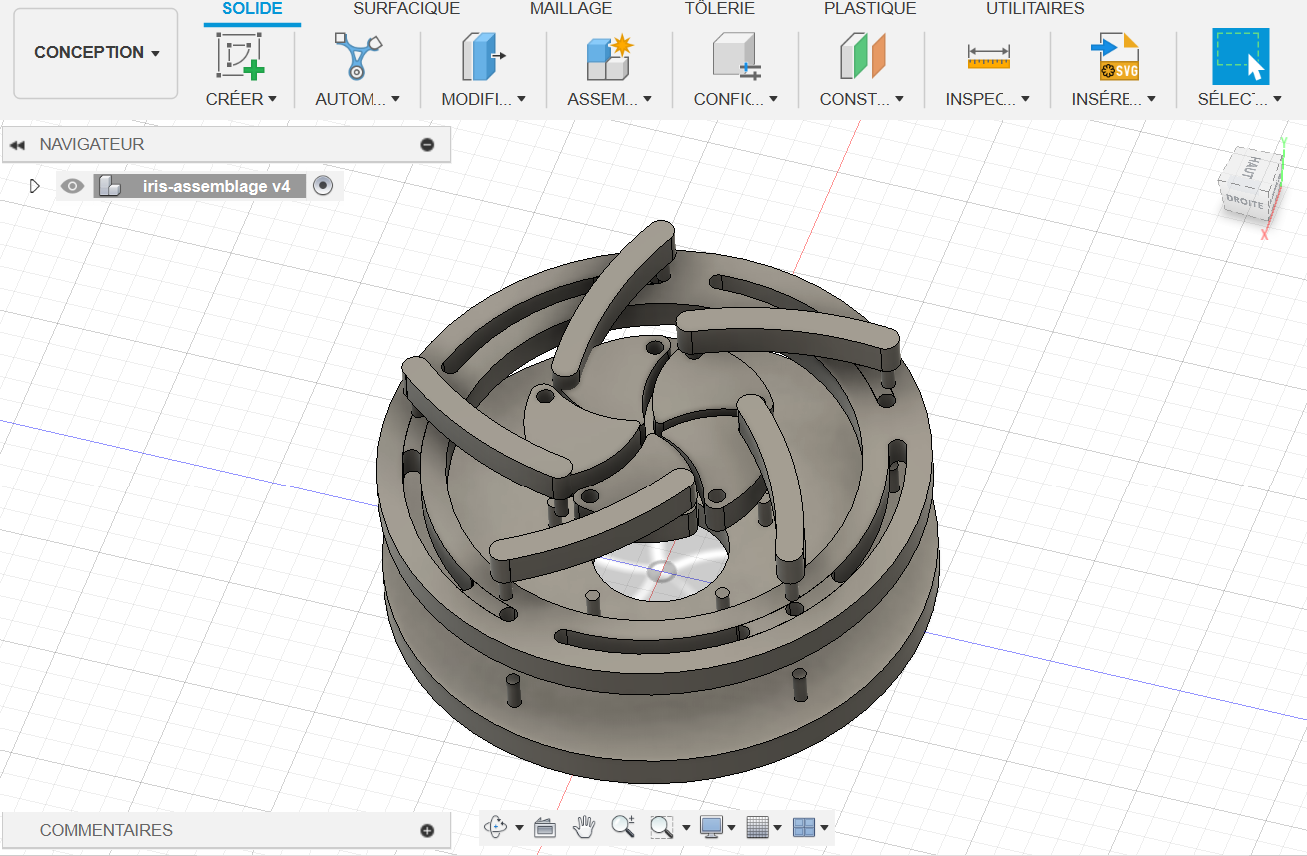
Task: Select the Zoom magnifier tool
Action: pyautogui.click(x=623, y=827)
